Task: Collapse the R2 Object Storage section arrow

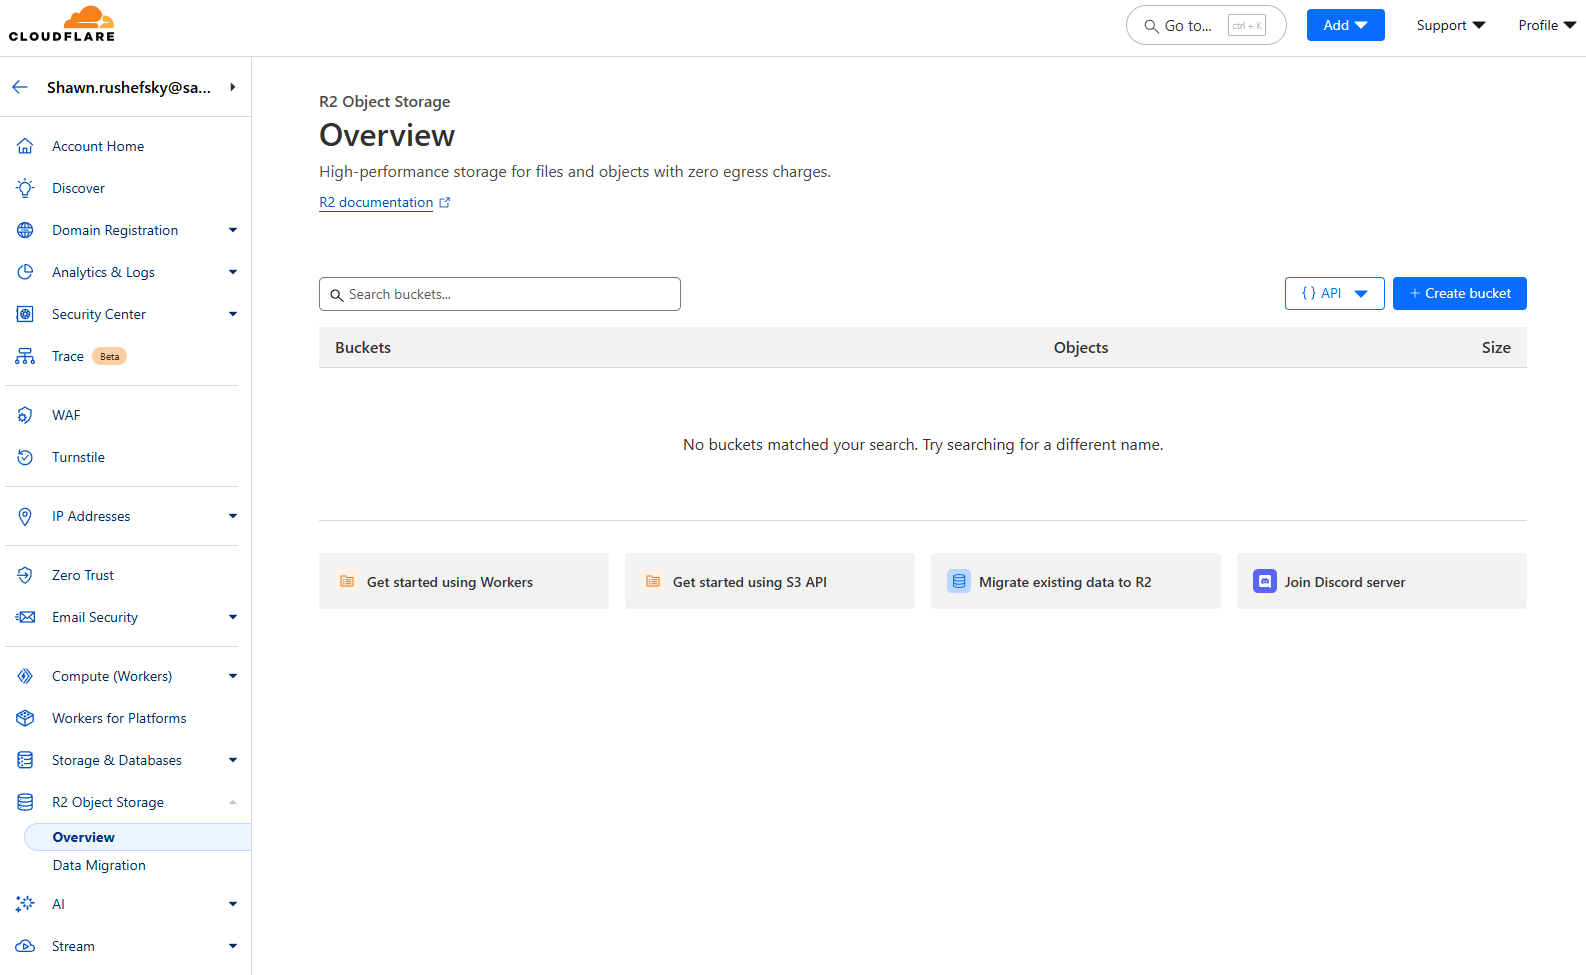Action: pos(233,802)
